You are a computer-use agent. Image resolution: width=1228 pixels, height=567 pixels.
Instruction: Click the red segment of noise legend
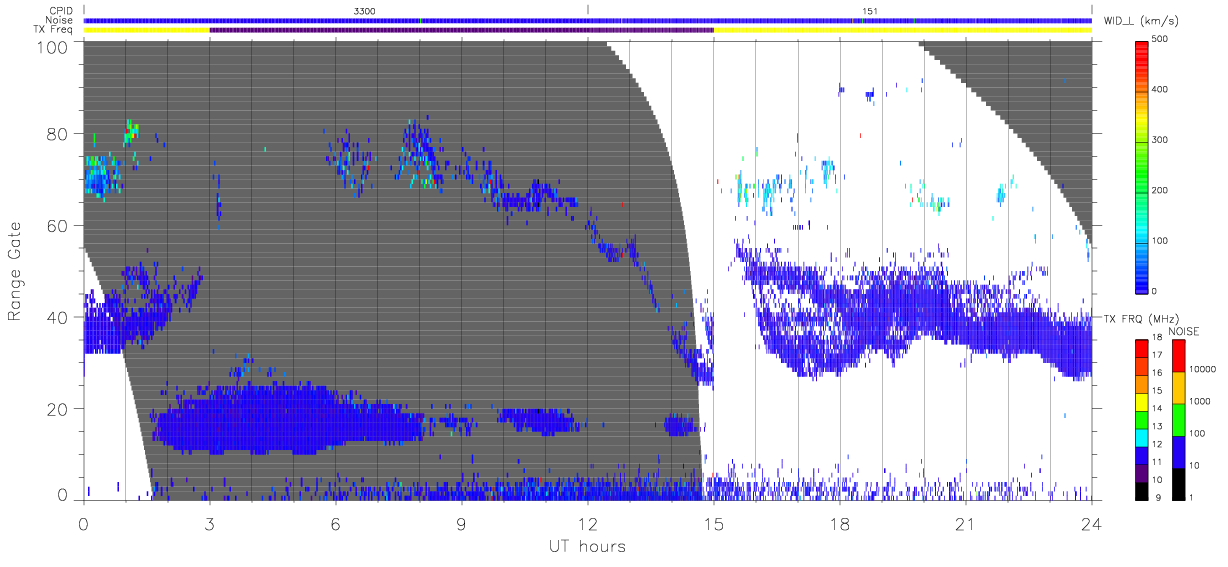pyautogui.click(x=1177, y=354)
